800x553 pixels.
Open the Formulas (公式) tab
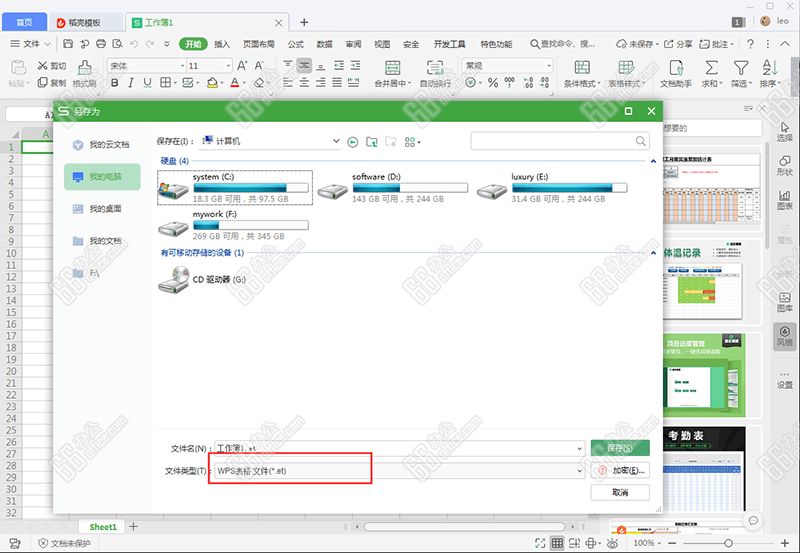(x=295, y=44)
